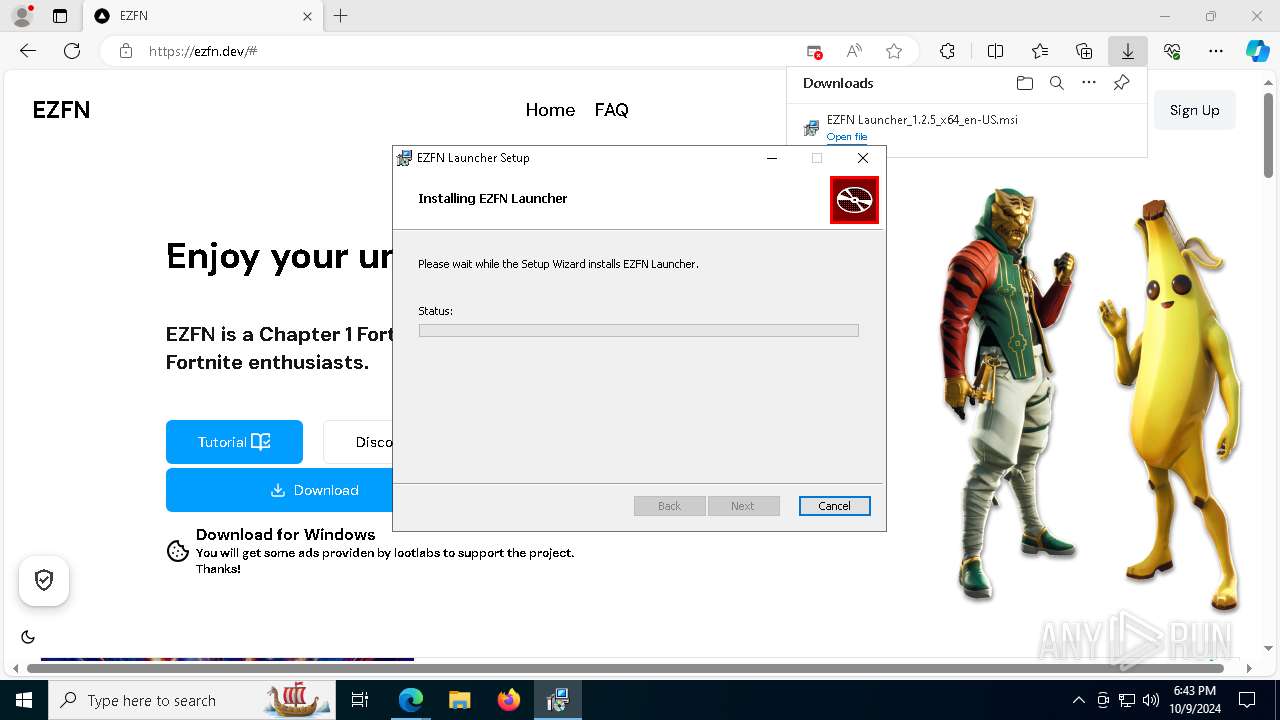Open the FAQ page link
Image resolution: width=1280 pixels, height=720 pixels.
click(611, 110)
